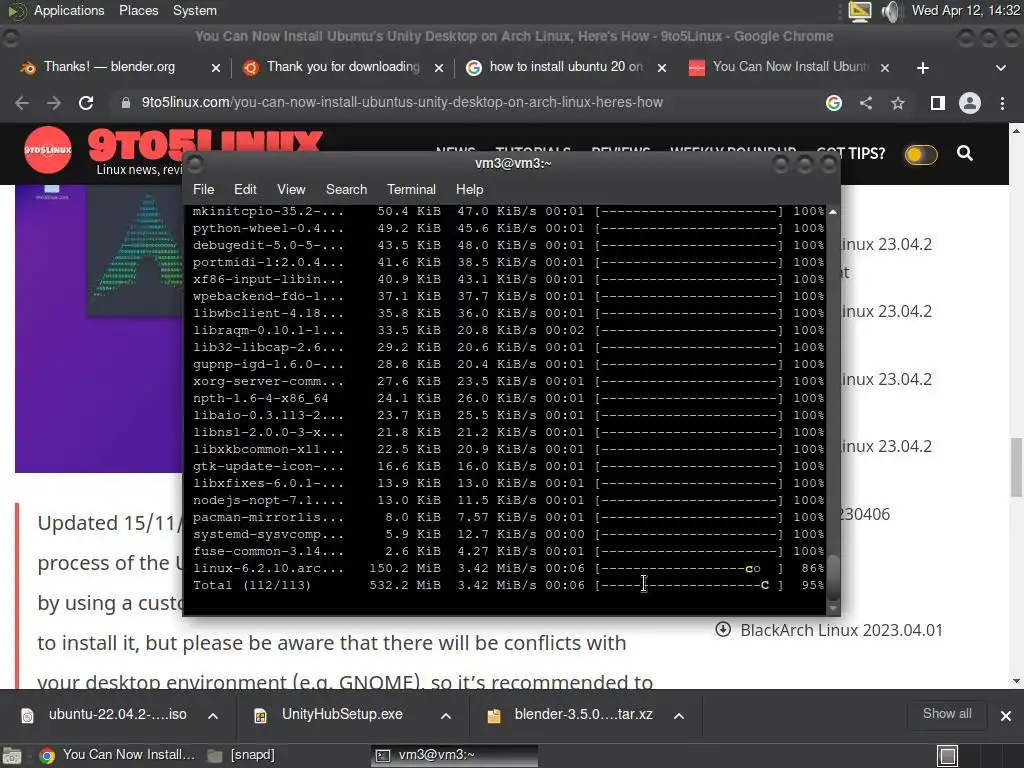This screenshot has height=768, width=1024.
Task: Click the article thumbnail image
Action: [99, 328]
